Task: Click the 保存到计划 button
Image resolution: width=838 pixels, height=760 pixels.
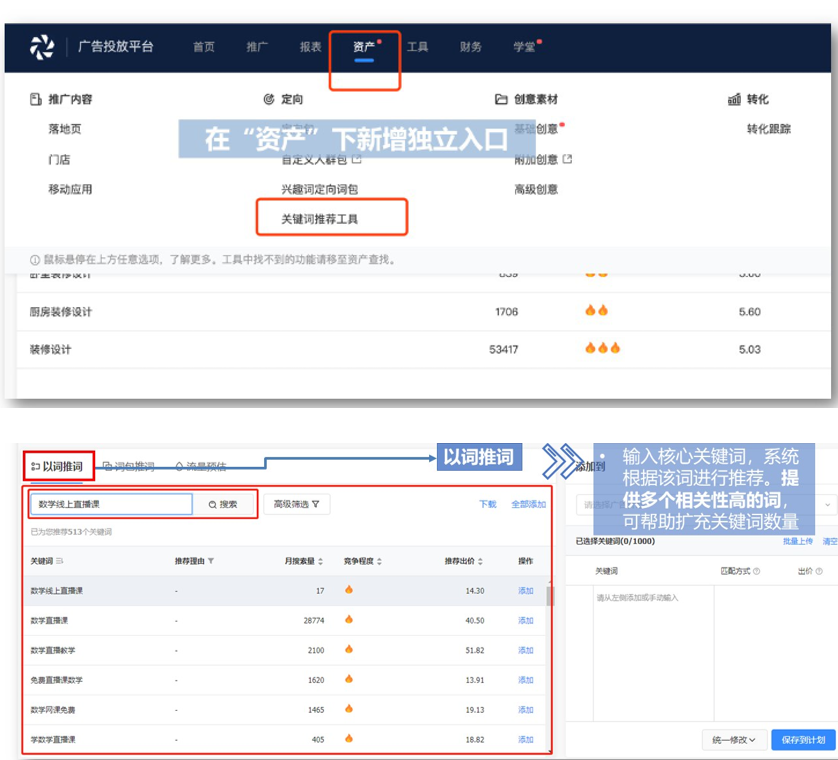Action: pos(803,740)
